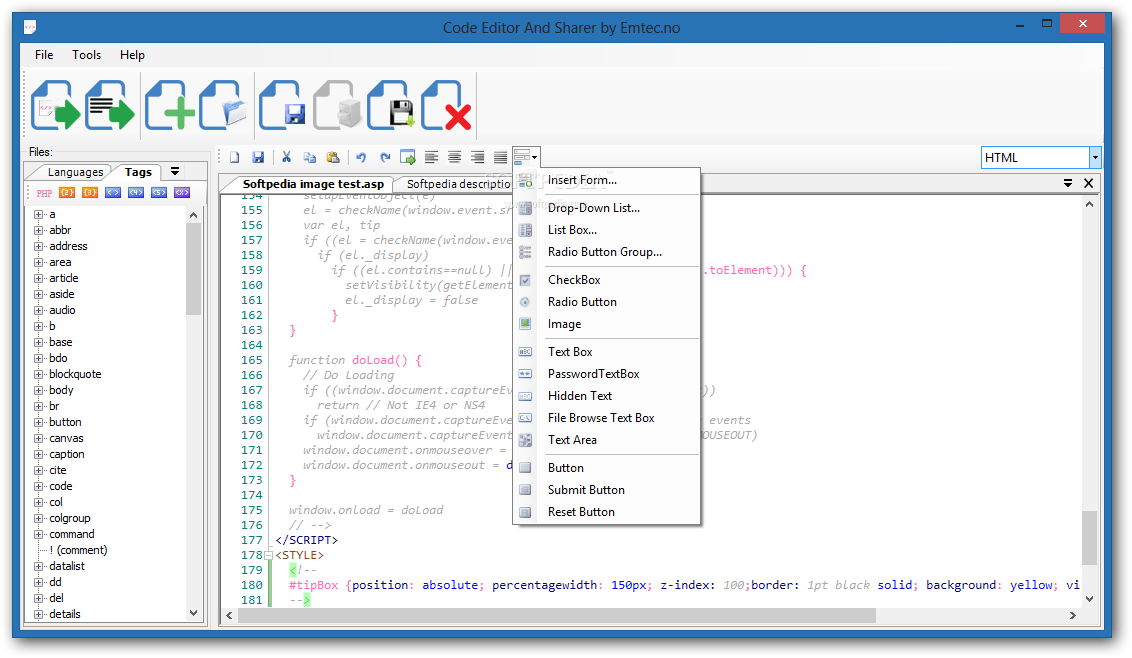Open a file using the folder document icon
Viewport: 1132px width, 658px height.
pos(223,105)
